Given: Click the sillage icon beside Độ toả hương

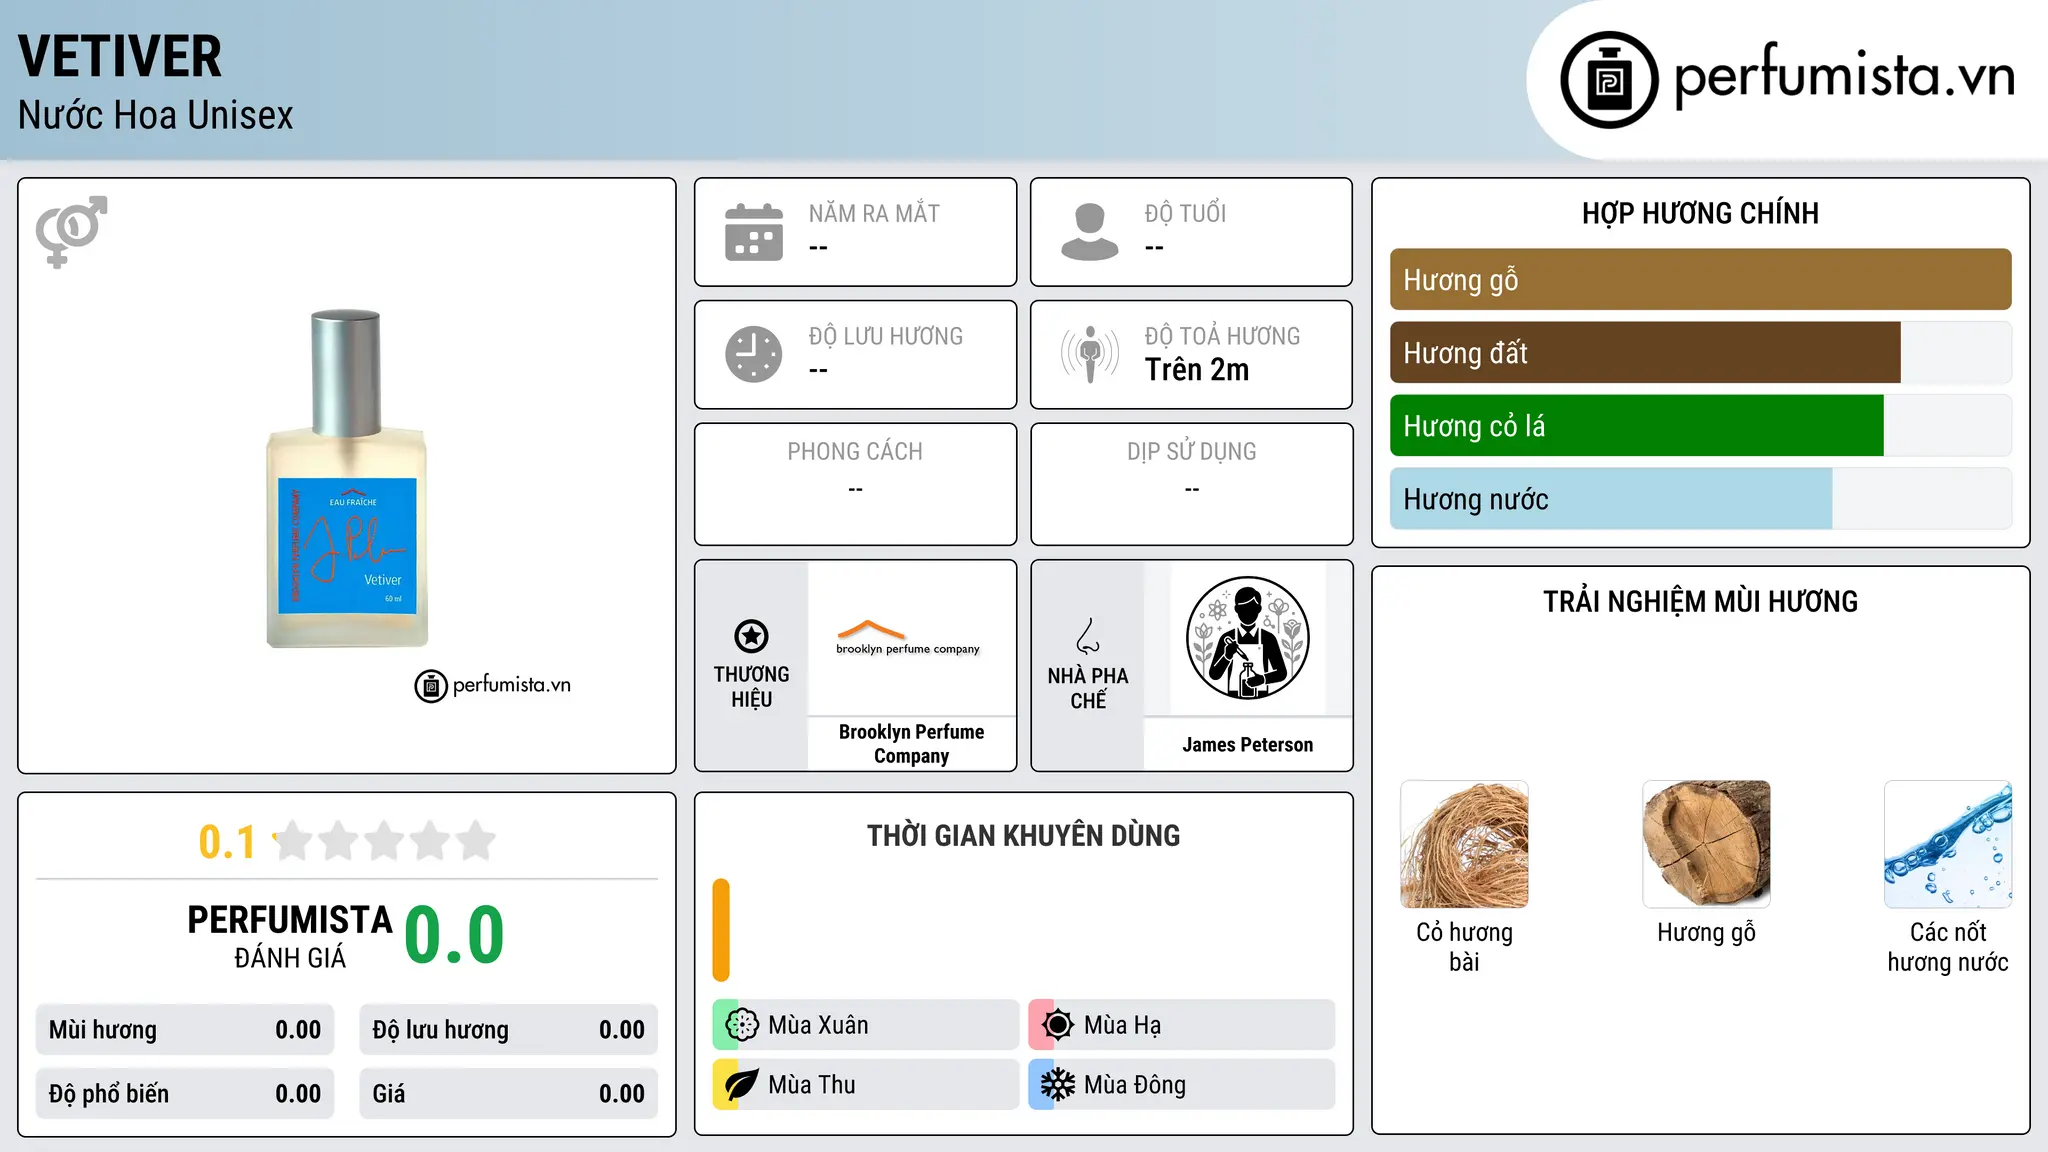Looking at the screenshot, I should [1090, 354].
